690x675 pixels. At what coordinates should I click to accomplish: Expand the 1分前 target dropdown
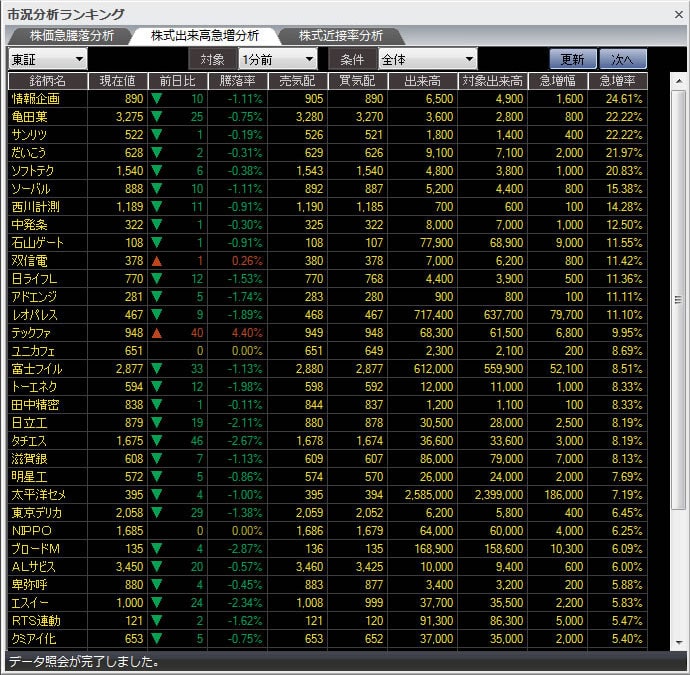[x=278, y=59]
